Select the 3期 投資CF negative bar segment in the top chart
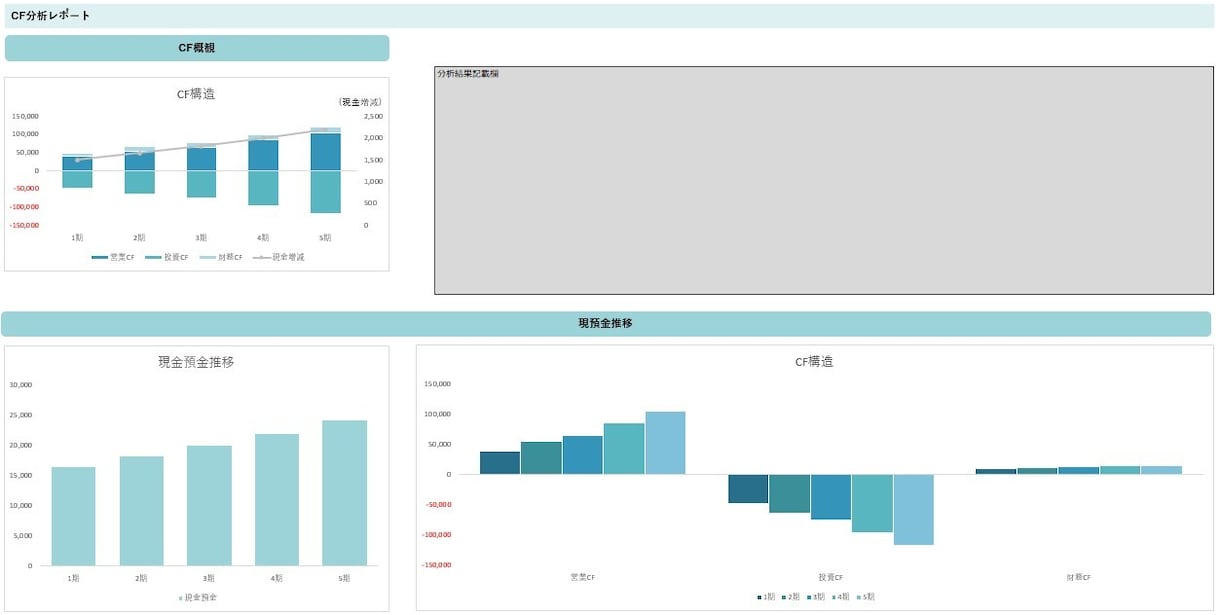Viewport: 1220px width, 615px height. point(201,184)
